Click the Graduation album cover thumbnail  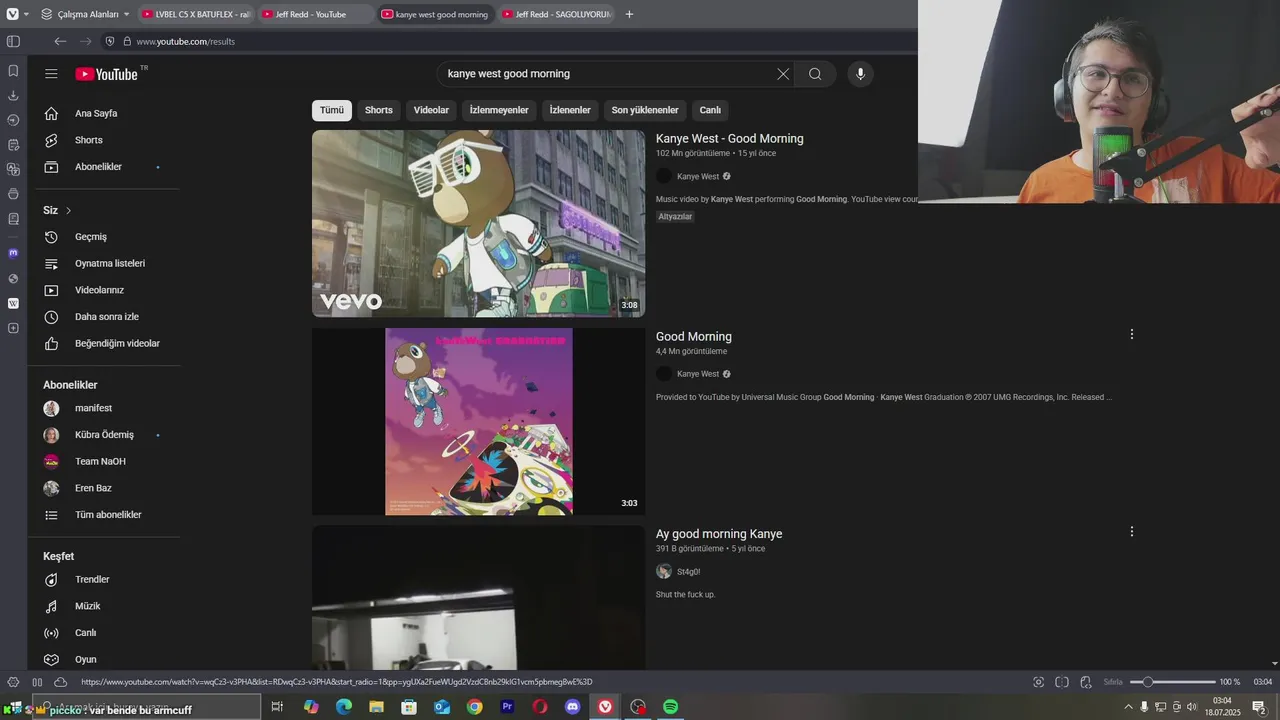point(478,421)
